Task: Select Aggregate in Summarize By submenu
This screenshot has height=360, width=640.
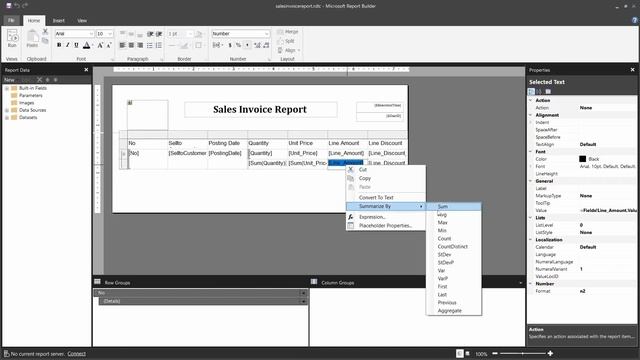Action: pos(453,311)
